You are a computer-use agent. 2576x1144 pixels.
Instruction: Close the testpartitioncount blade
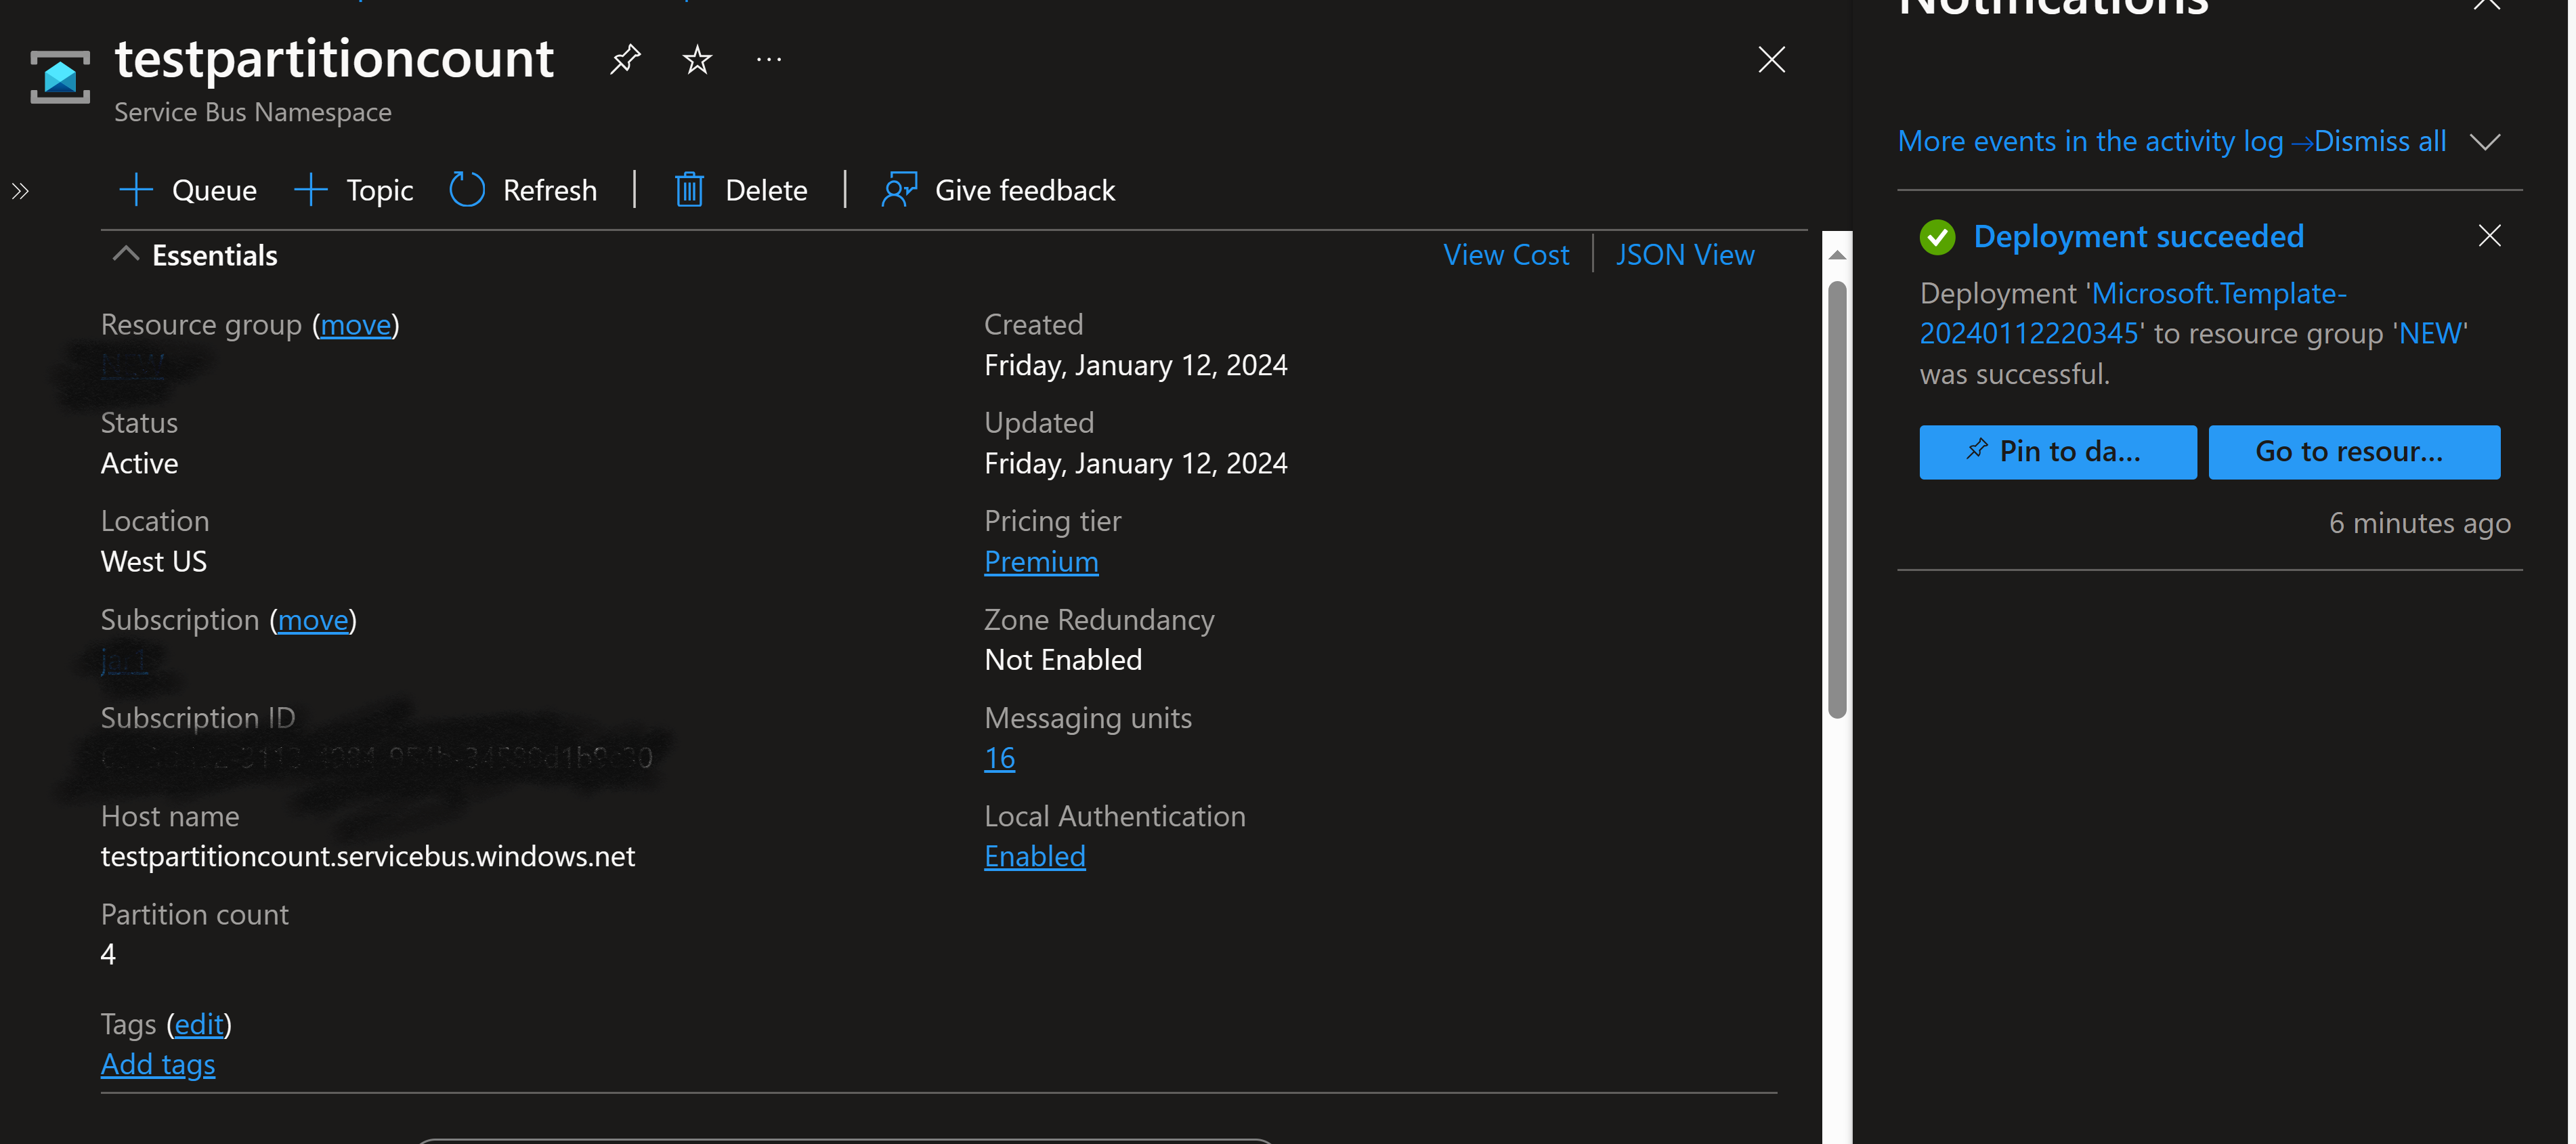[x=1771, y=60]
